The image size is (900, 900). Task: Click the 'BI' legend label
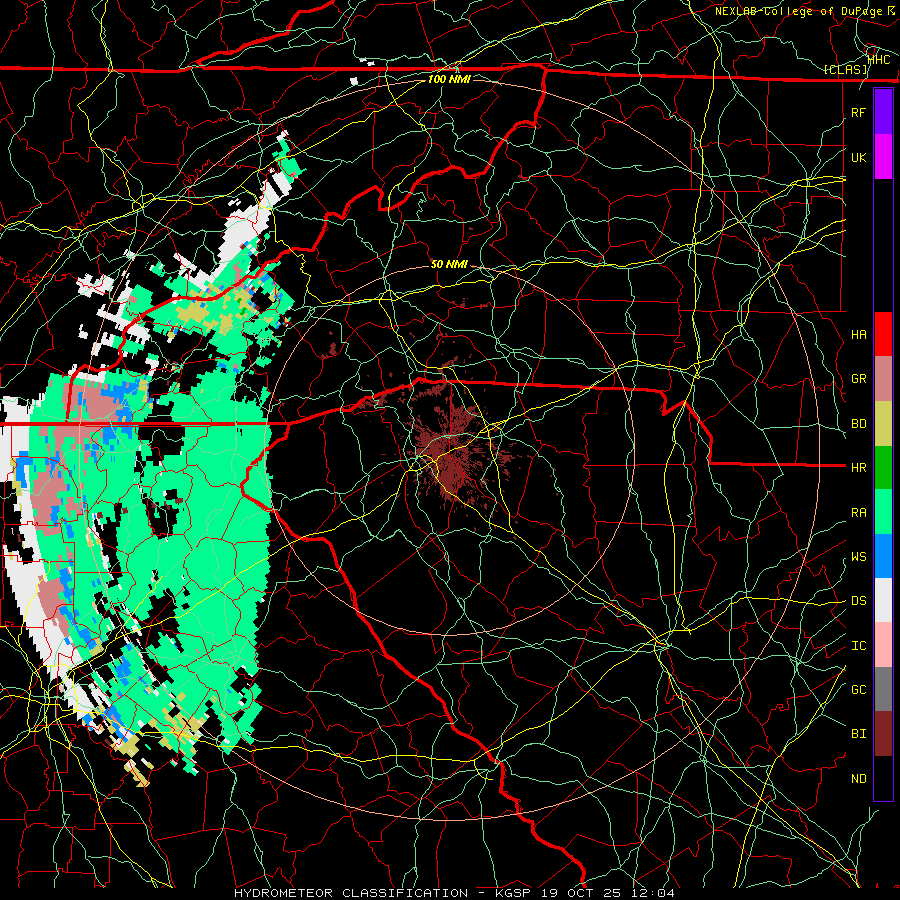pos(858,734)
